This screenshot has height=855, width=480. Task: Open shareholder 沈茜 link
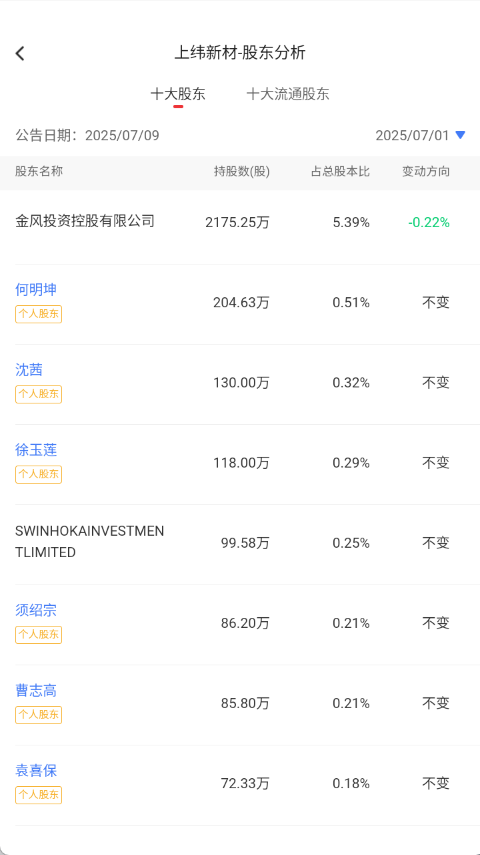29,370
